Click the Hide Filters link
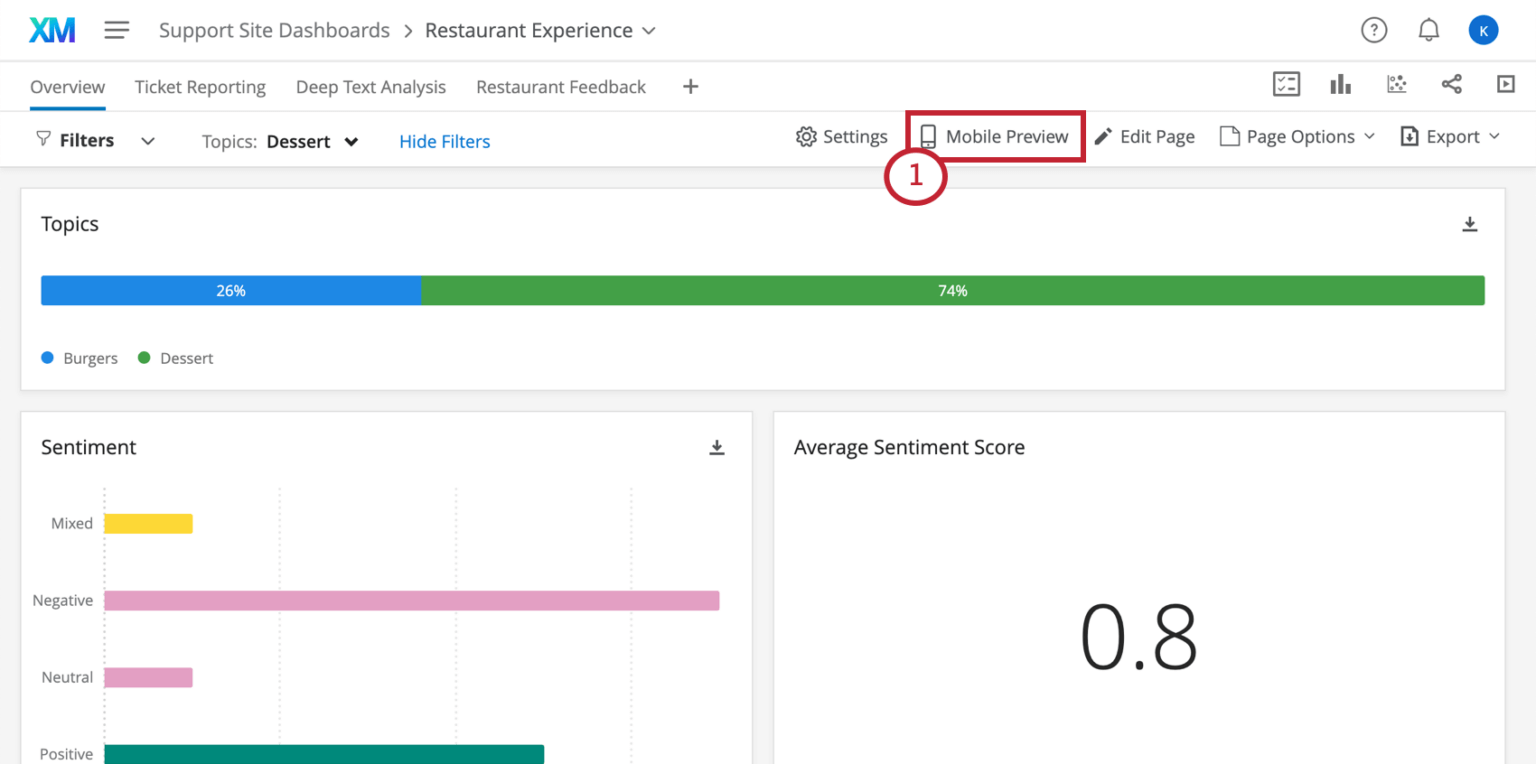 pyautogui.click(x=444, y=141)
